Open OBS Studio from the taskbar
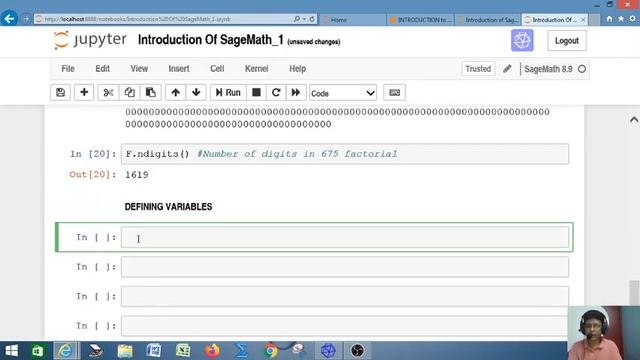 click(357, 351)
